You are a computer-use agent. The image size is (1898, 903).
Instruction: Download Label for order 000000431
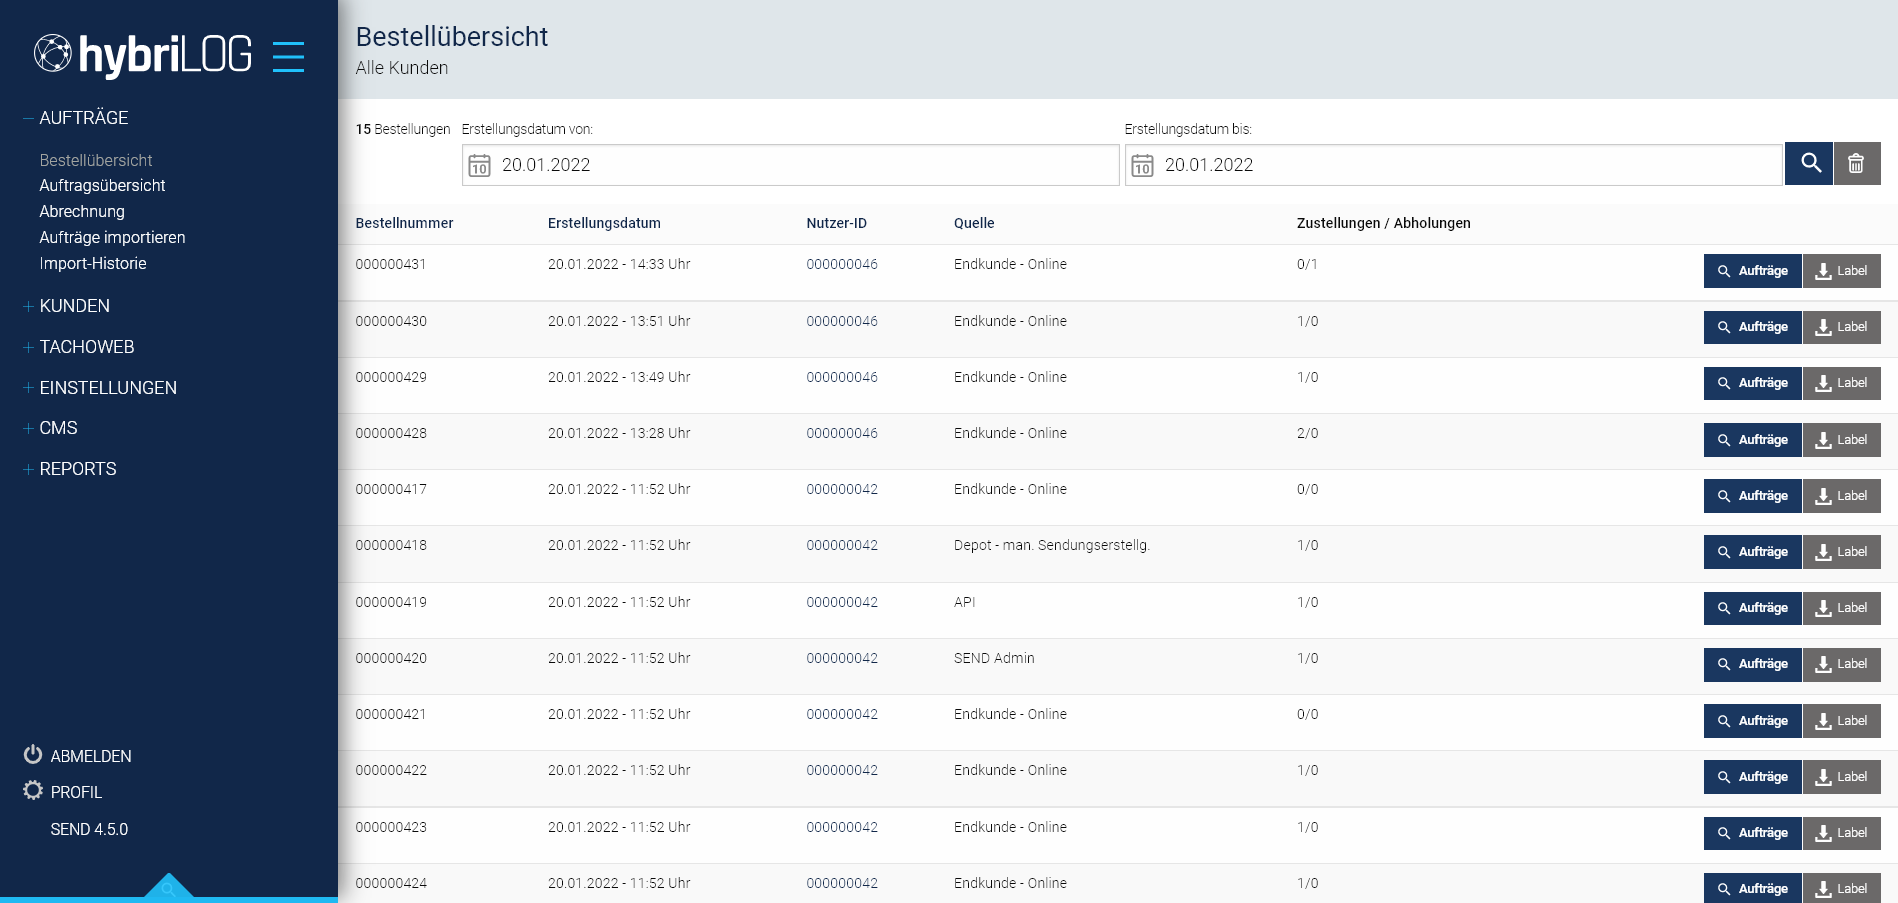coord(1841,271)
